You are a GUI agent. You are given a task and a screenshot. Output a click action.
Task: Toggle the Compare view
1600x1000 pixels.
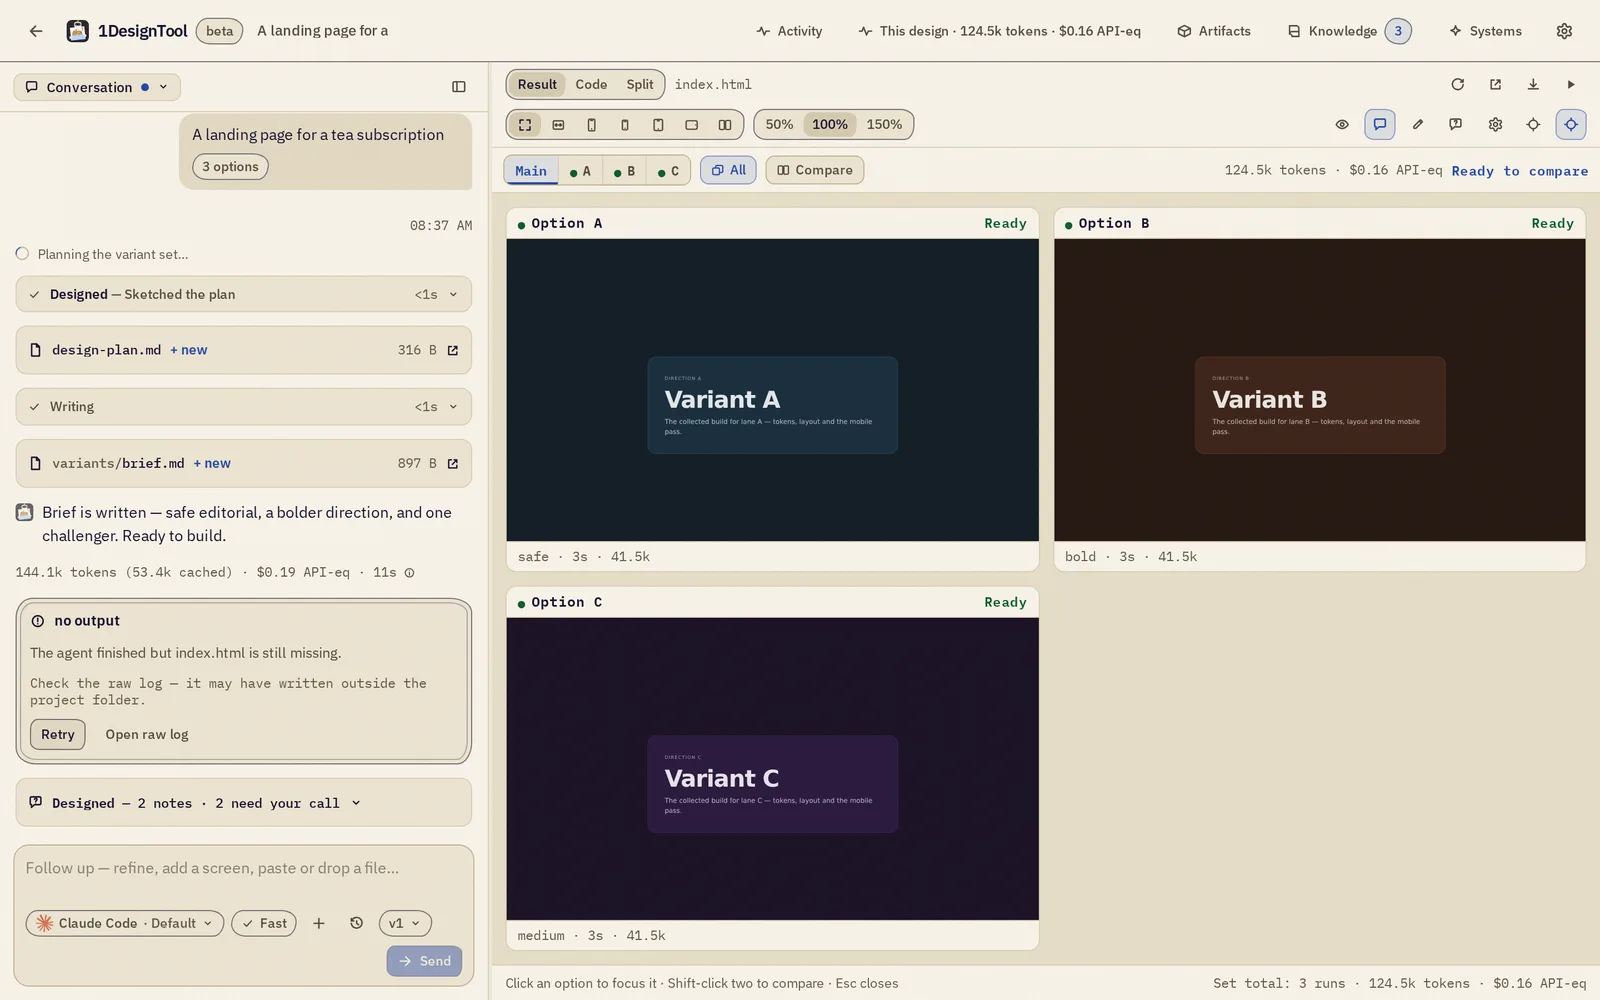(x=815, y=170)
